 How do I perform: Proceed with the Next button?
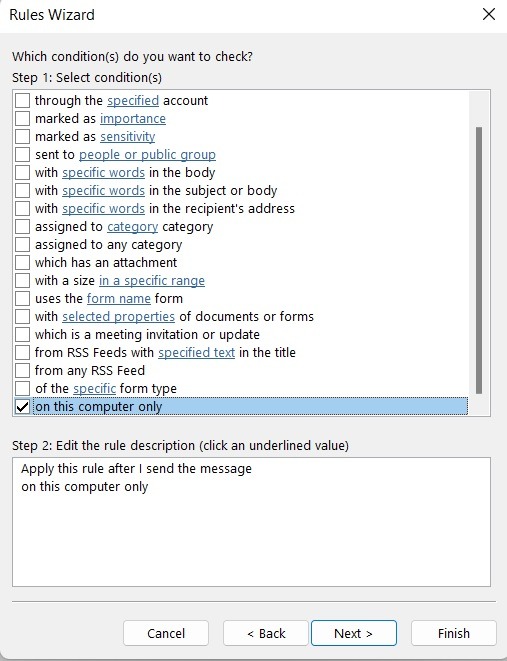pyautogui.click(x=354, y=633)
